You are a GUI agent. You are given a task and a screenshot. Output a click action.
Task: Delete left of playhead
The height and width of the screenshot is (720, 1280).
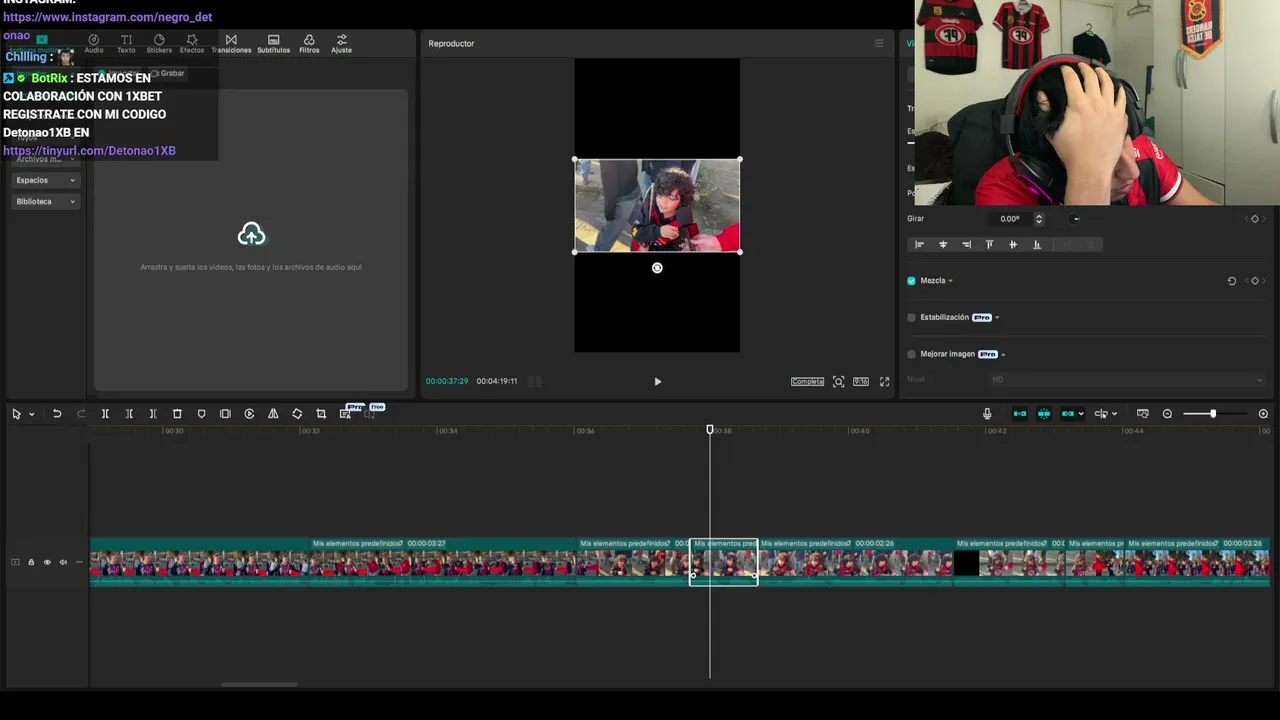point(129,414)
